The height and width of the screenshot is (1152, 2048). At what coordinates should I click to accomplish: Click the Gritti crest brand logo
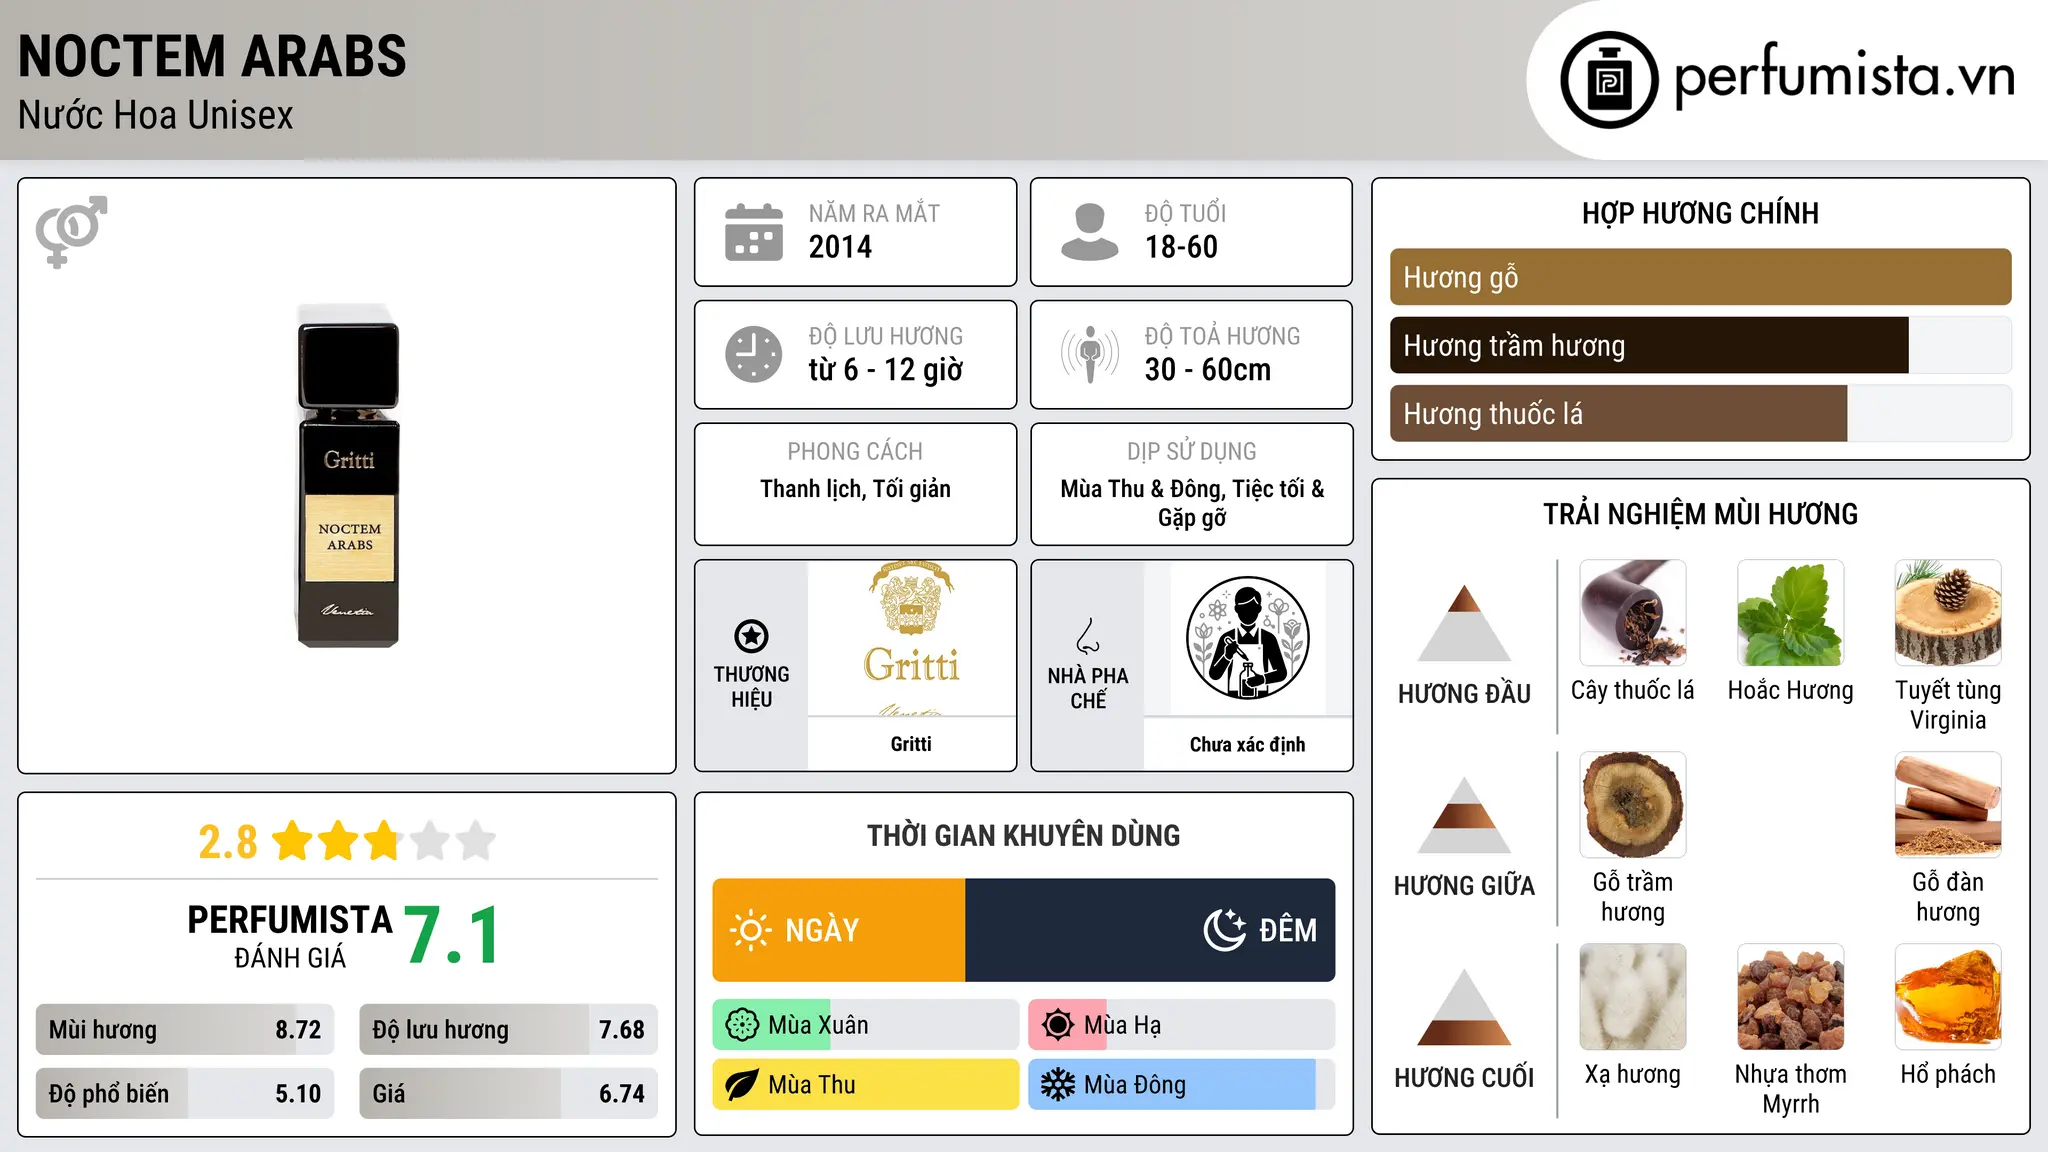pos(911,638)
